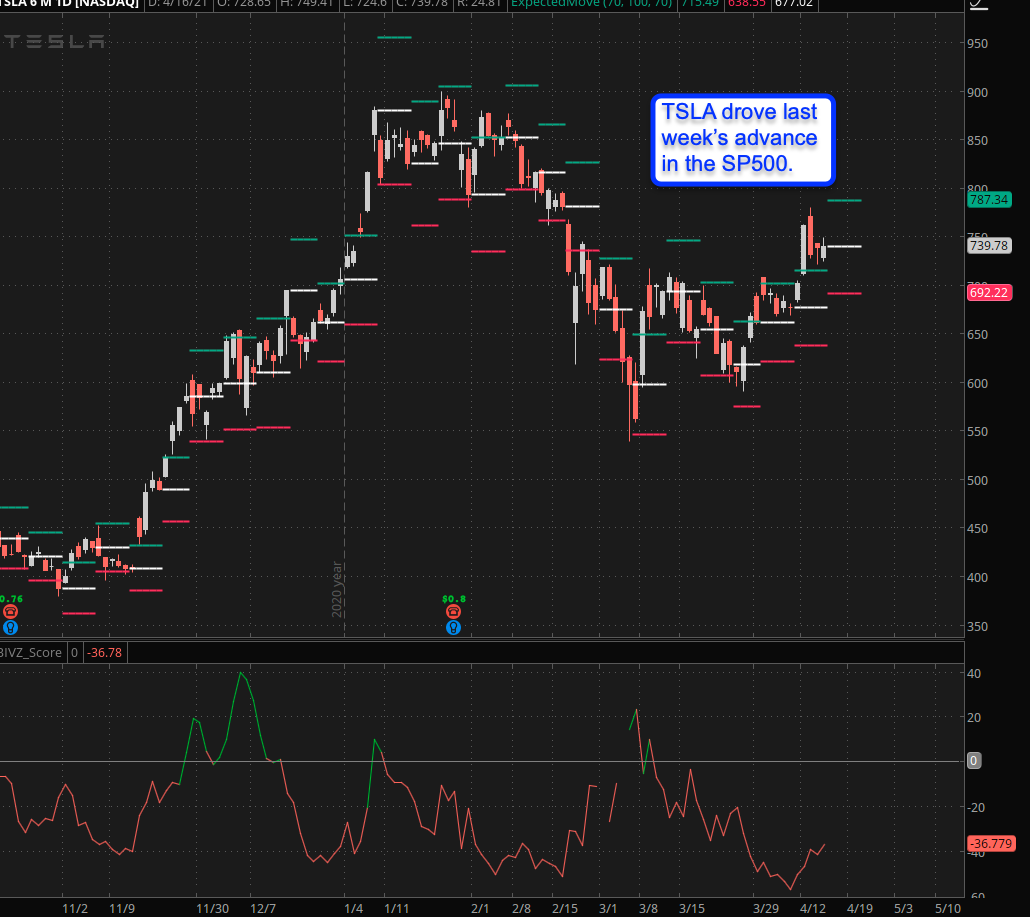
Task: Click the green 787.34 price bubble
Action: (989, 199)
